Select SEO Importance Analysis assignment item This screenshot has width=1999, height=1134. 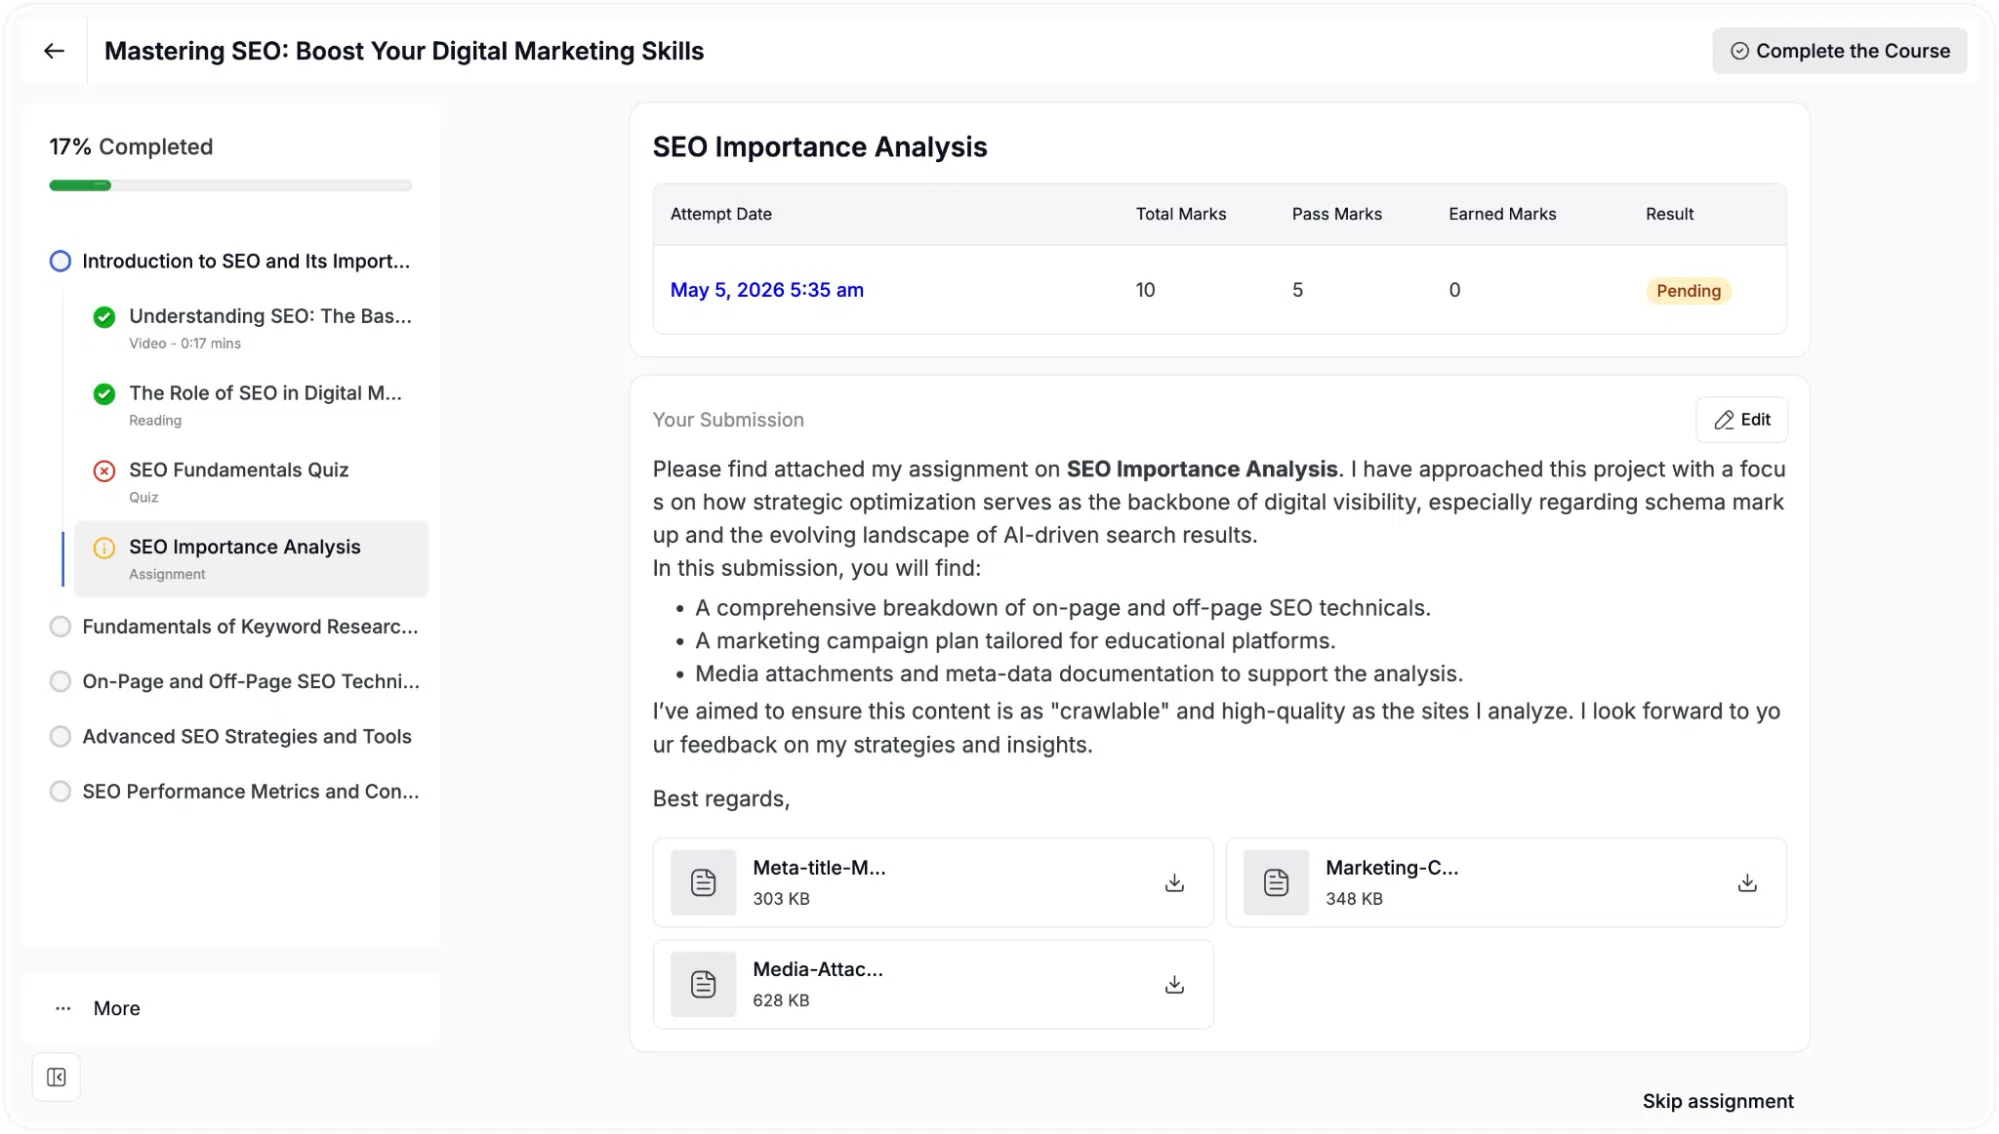252,558
